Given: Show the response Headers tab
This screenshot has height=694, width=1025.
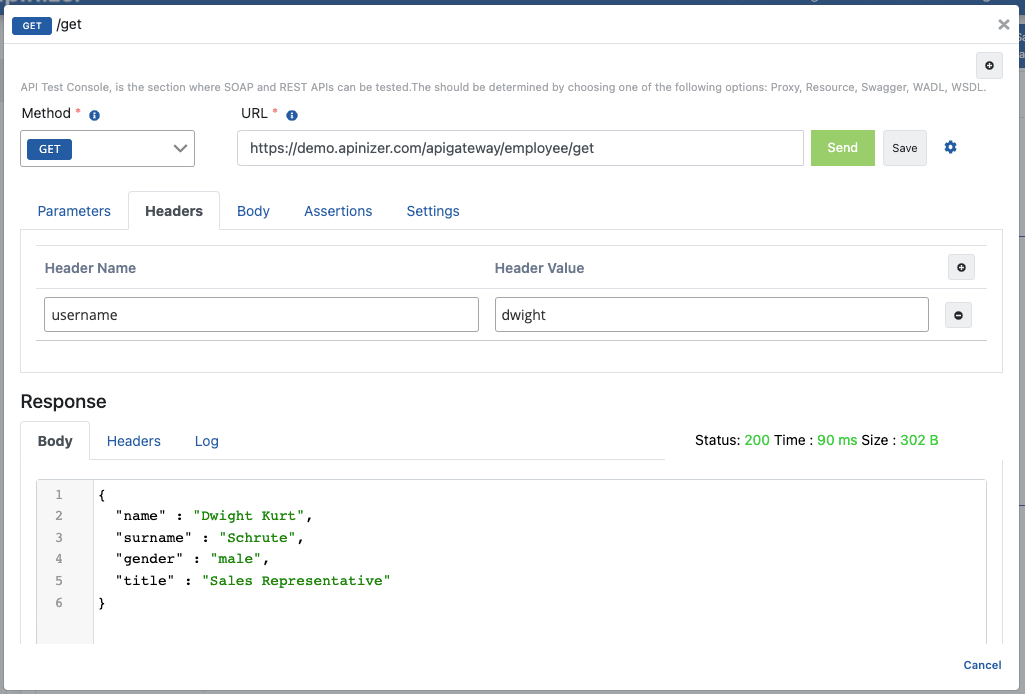Looking at the screenshot, I should [134, 441].
